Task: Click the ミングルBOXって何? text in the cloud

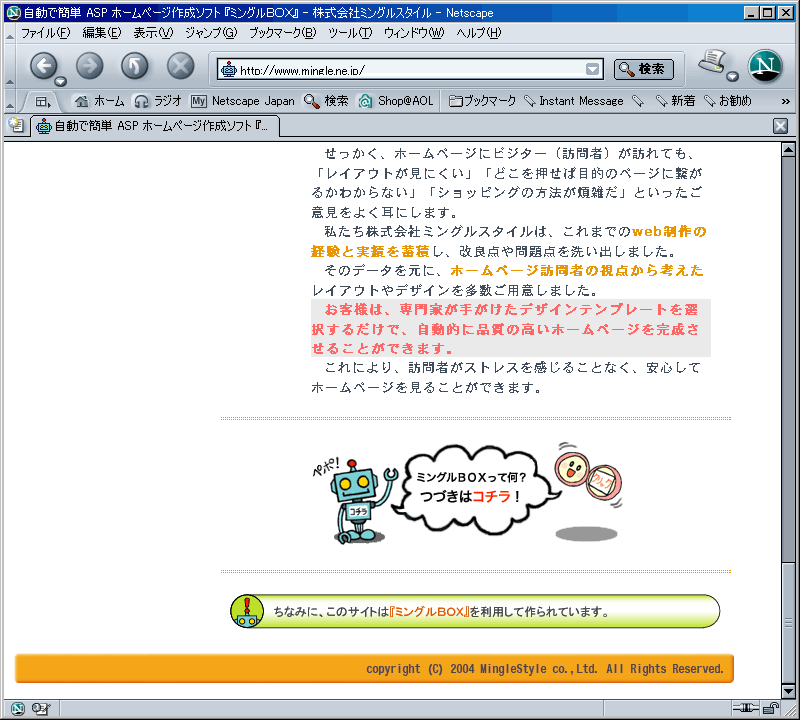Action: [470, 478]
